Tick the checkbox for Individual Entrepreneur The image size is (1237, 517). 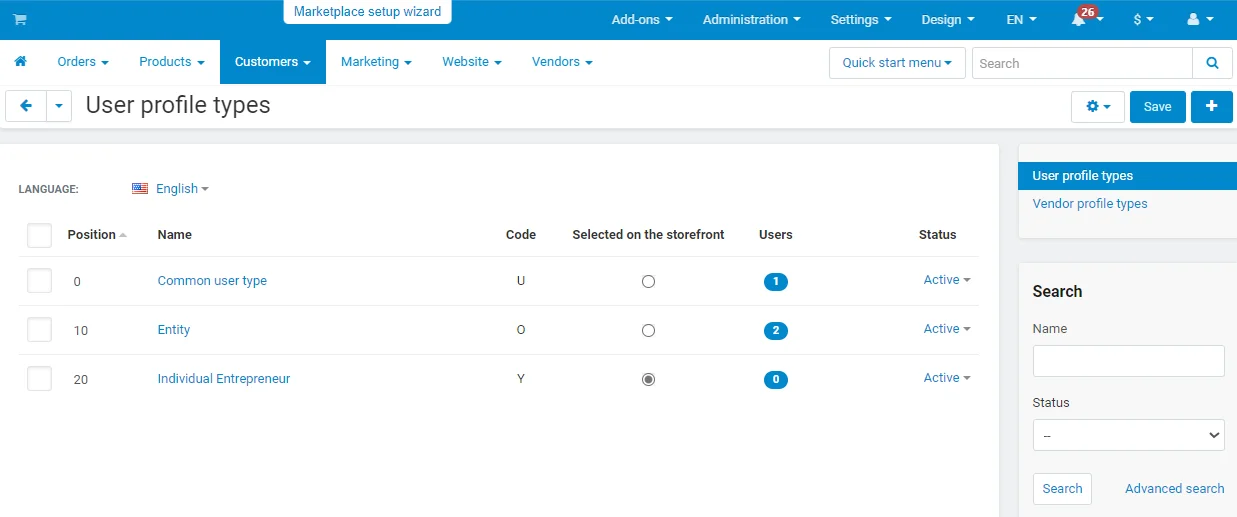(x=39, y=379)
